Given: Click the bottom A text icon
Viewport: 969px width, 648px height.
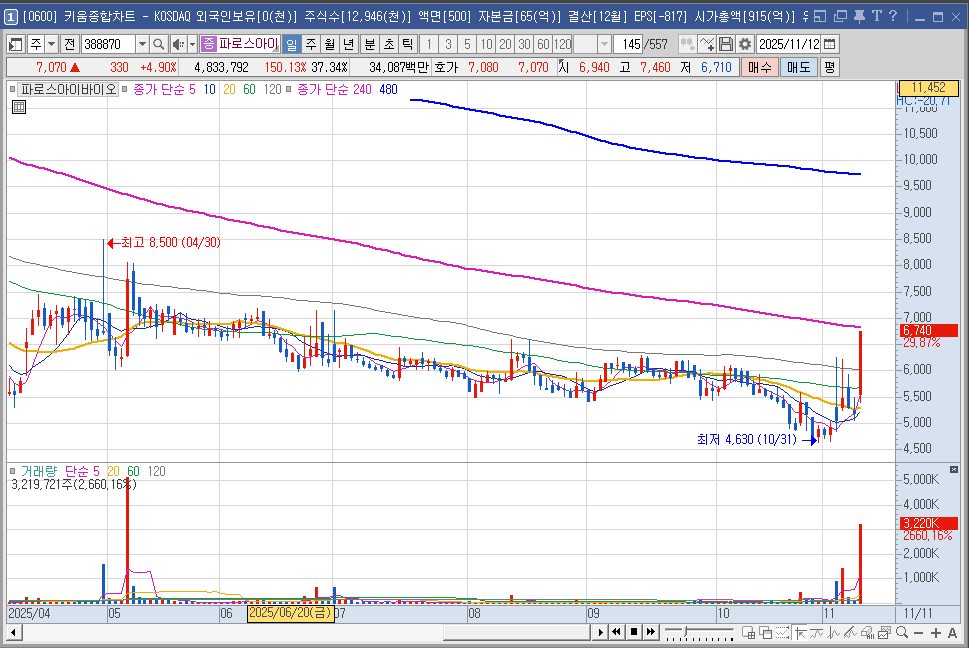Looking at the screenshot, I should (952, 633).
